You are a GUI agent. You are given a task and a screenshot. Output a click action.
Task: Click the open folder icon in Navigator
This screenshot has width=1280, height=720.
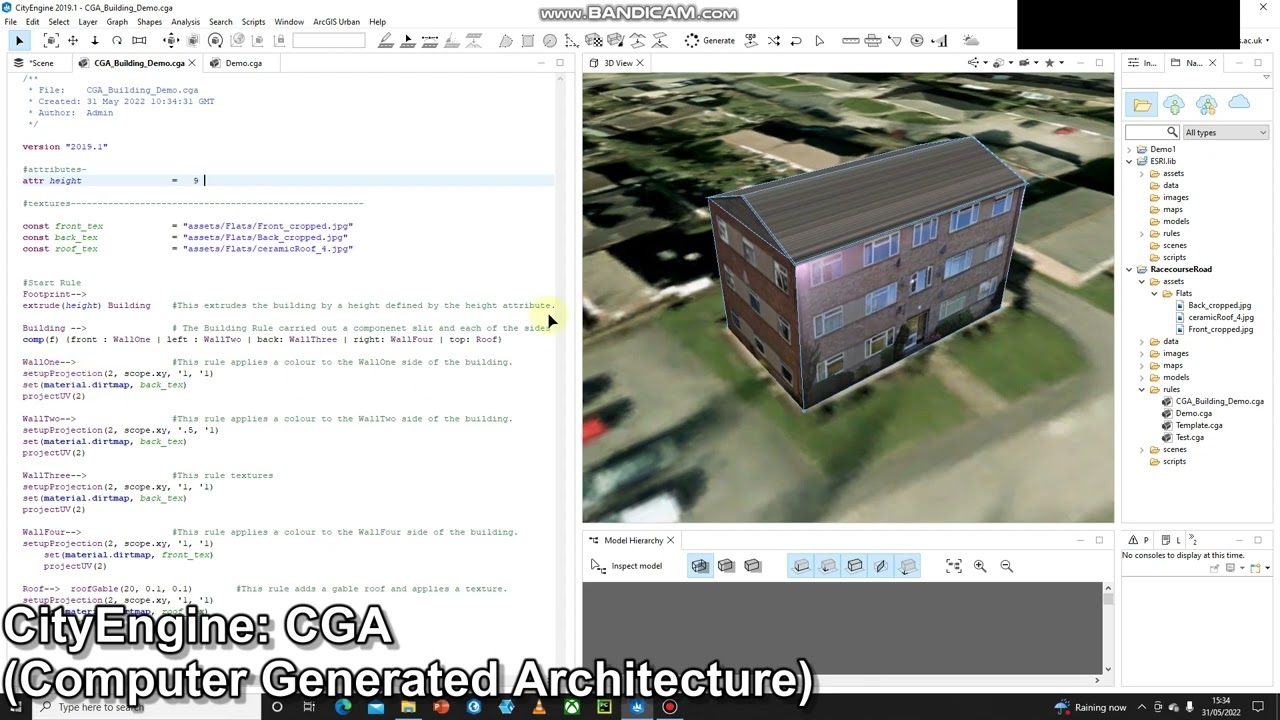[1142, 104]
